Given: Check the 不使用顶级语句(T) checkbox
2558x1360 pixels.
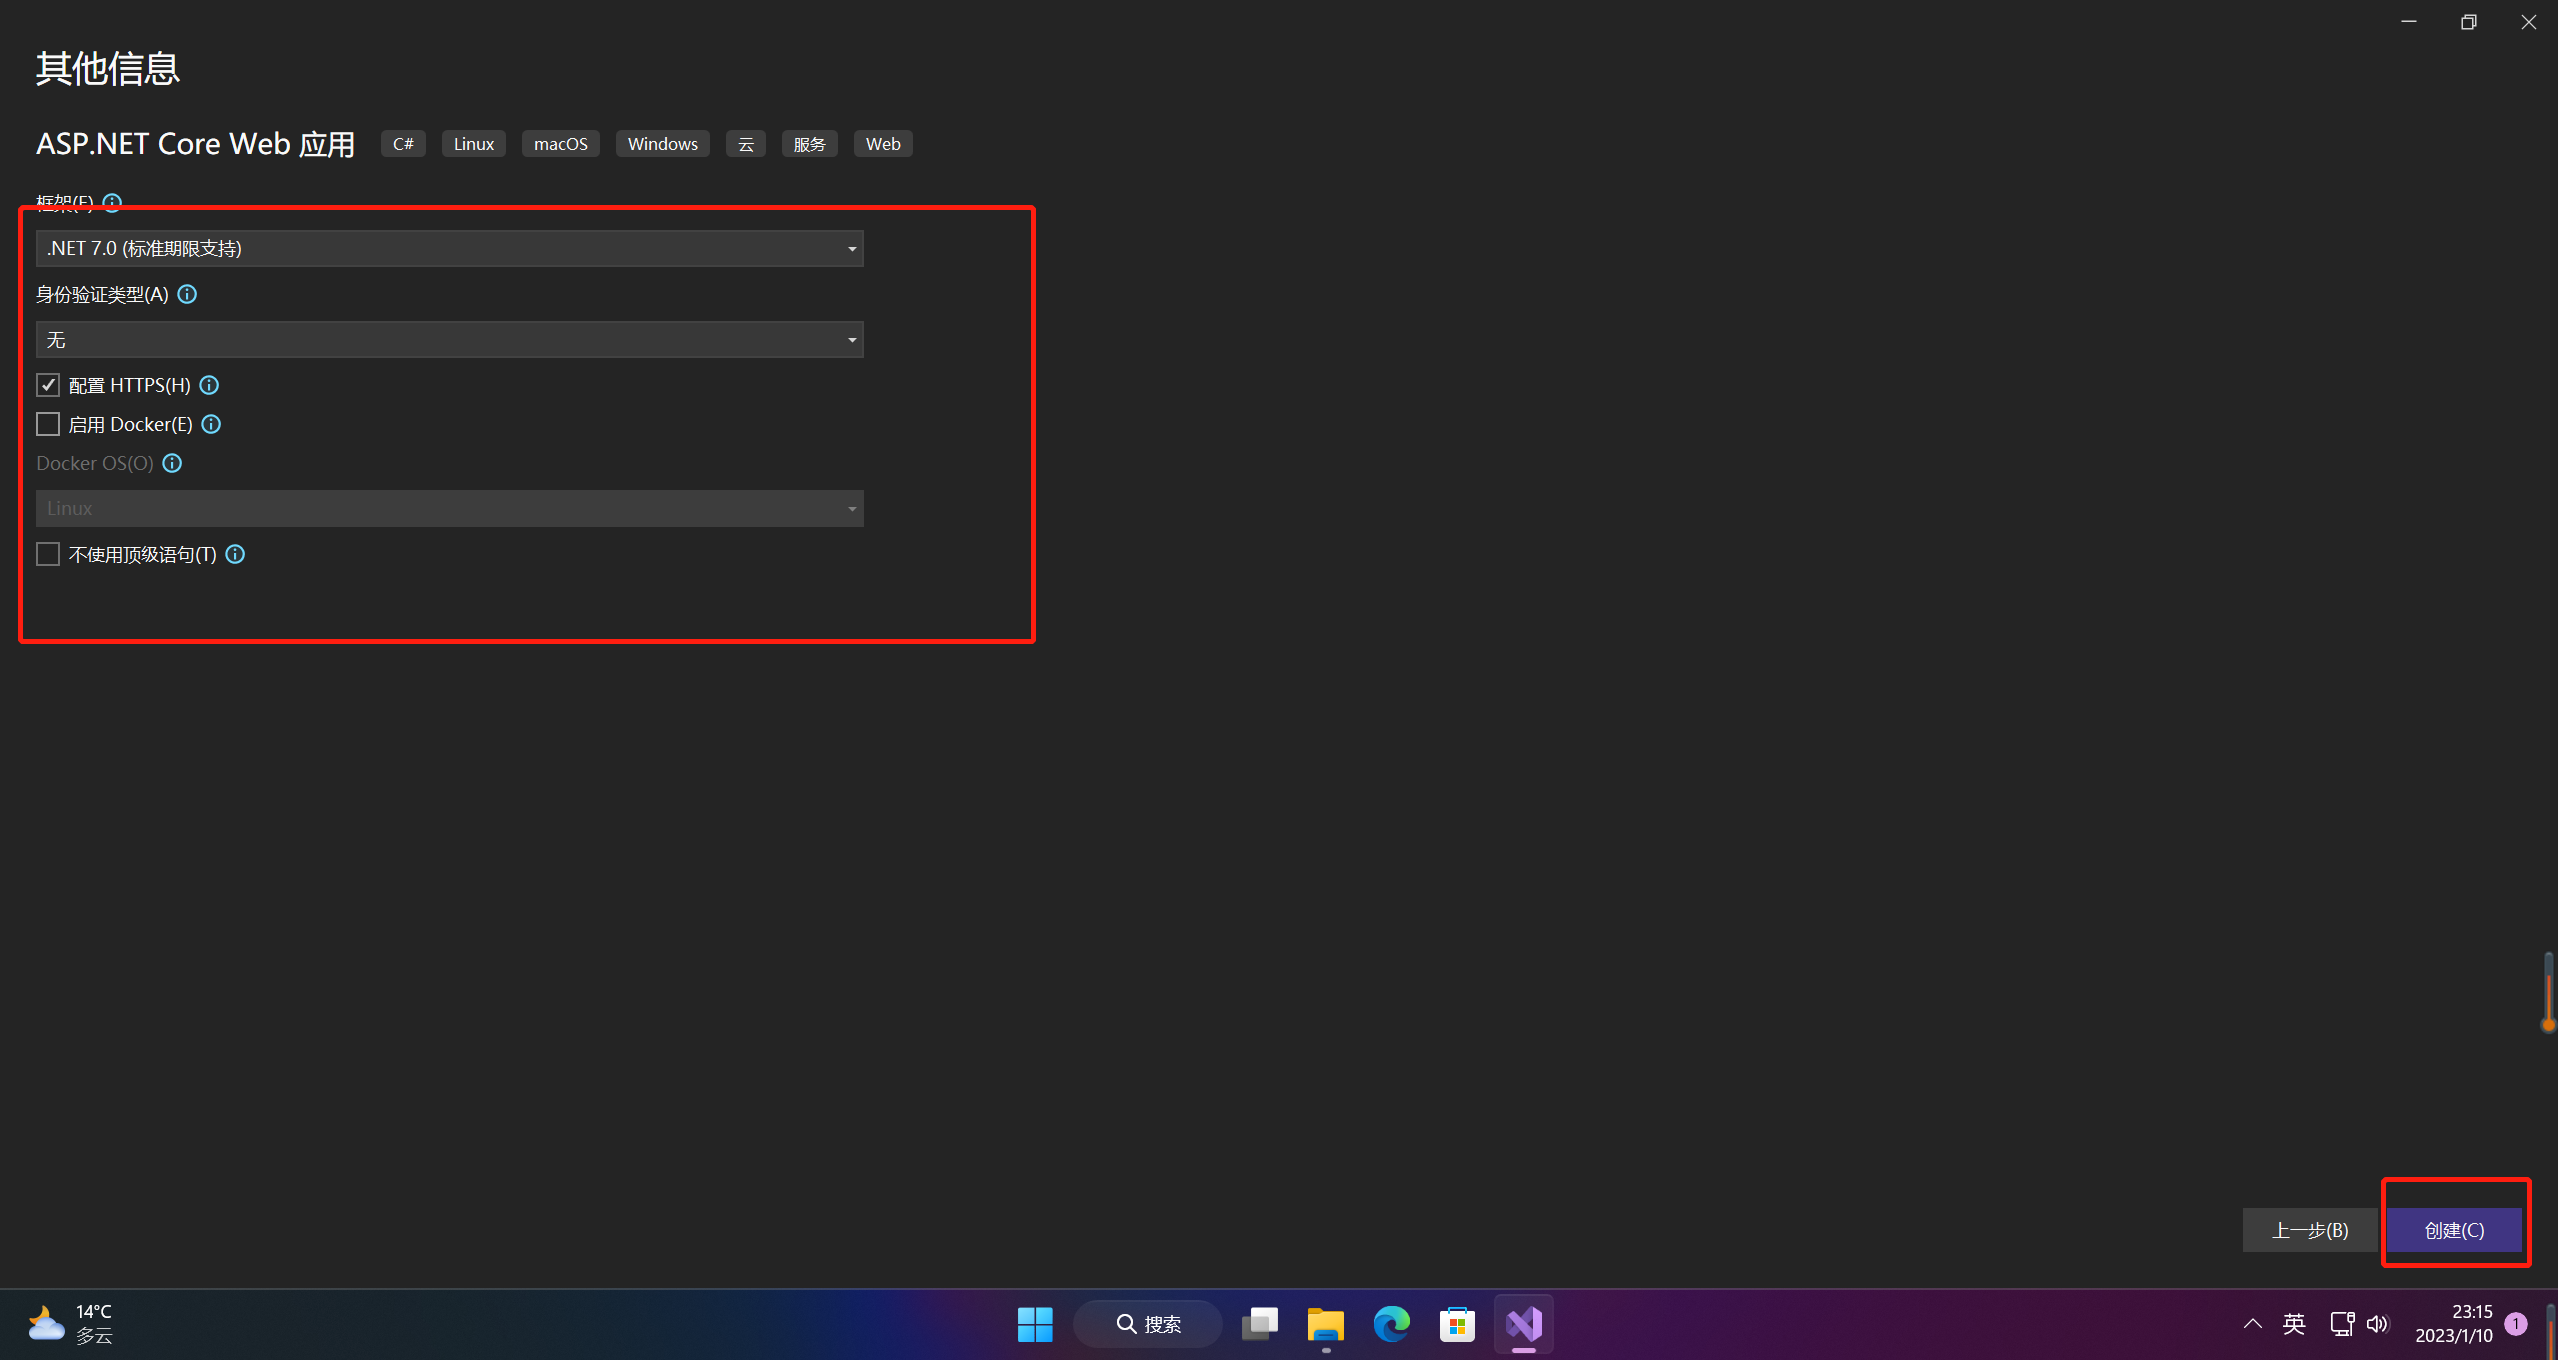Looking at the screenshot, I should [x=48, y=554].
